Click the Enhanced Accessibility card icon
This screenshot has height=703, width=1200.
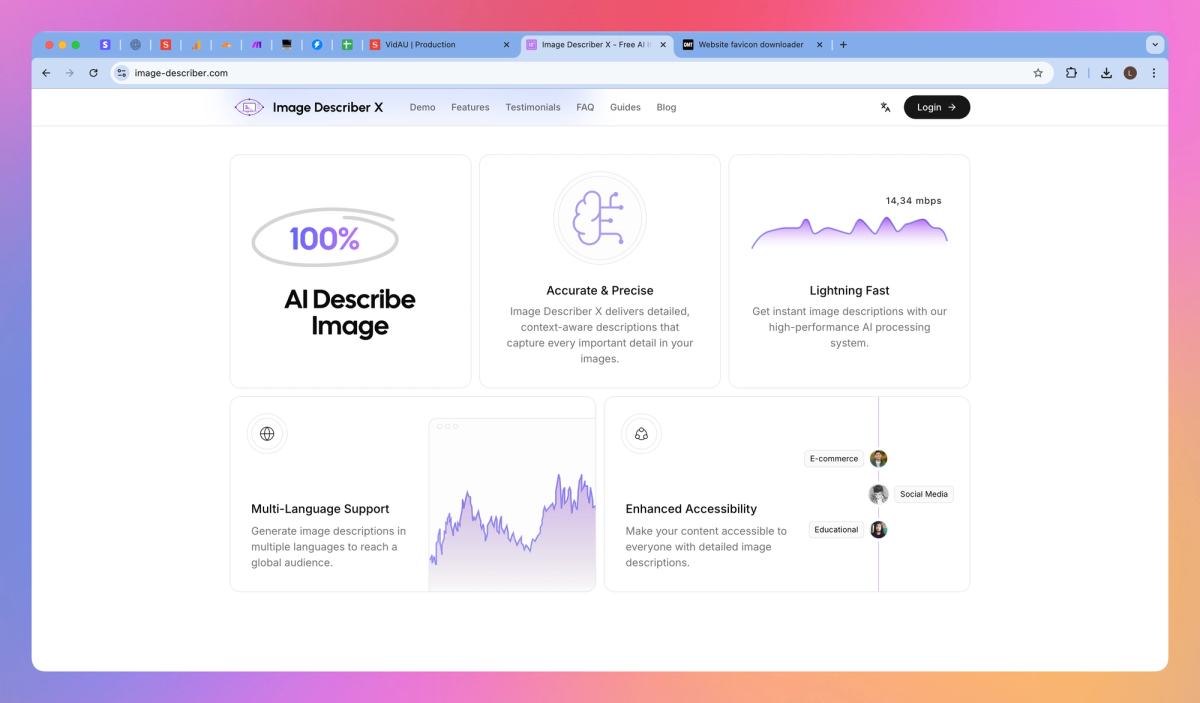point(641,434)
